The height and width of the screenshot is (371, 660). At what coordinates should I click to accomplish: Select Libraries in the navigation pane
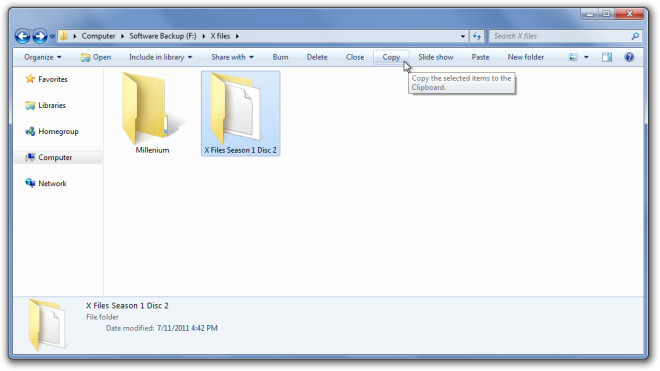pyautogui.click(x=52, y=105)
